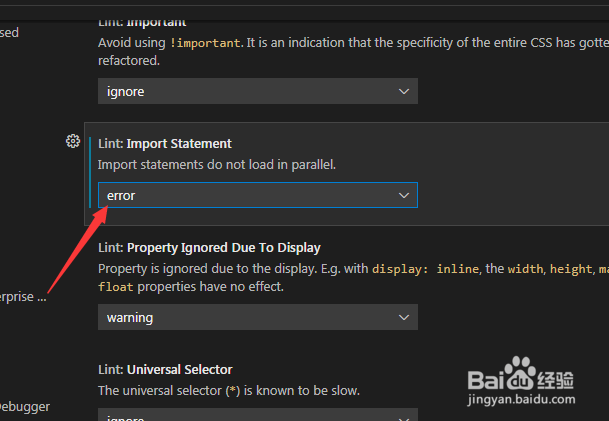Image resolution: width=609 pixels, height=421 pixels.
Task: Open the Property Ignored warning dropdown
Action: click(x=257, y=318)
